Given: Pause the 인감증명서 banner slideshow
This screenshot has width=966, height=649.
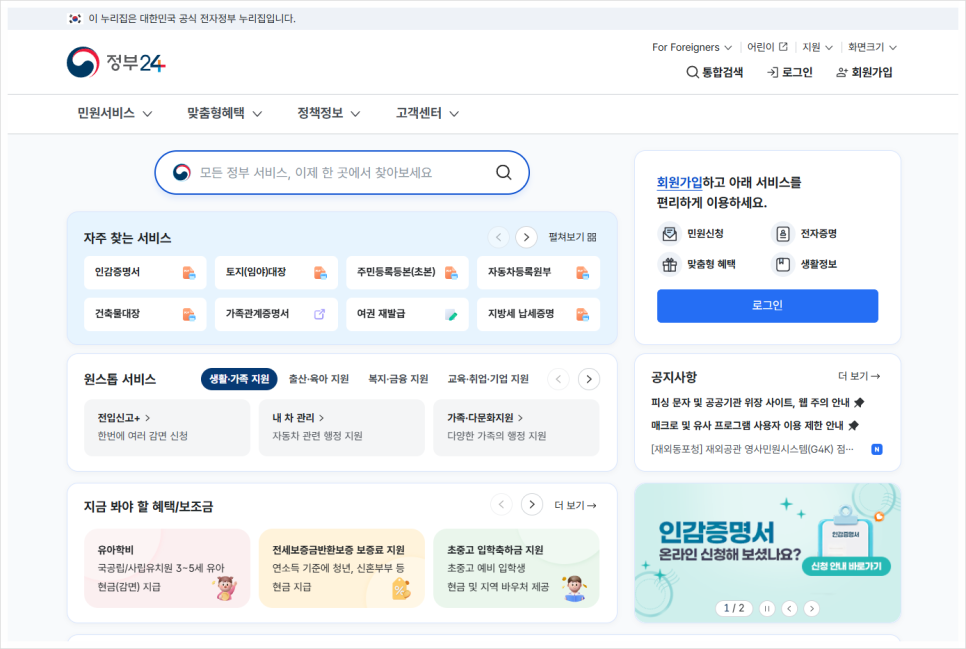Looking at the screenshot, I should 766,608.
